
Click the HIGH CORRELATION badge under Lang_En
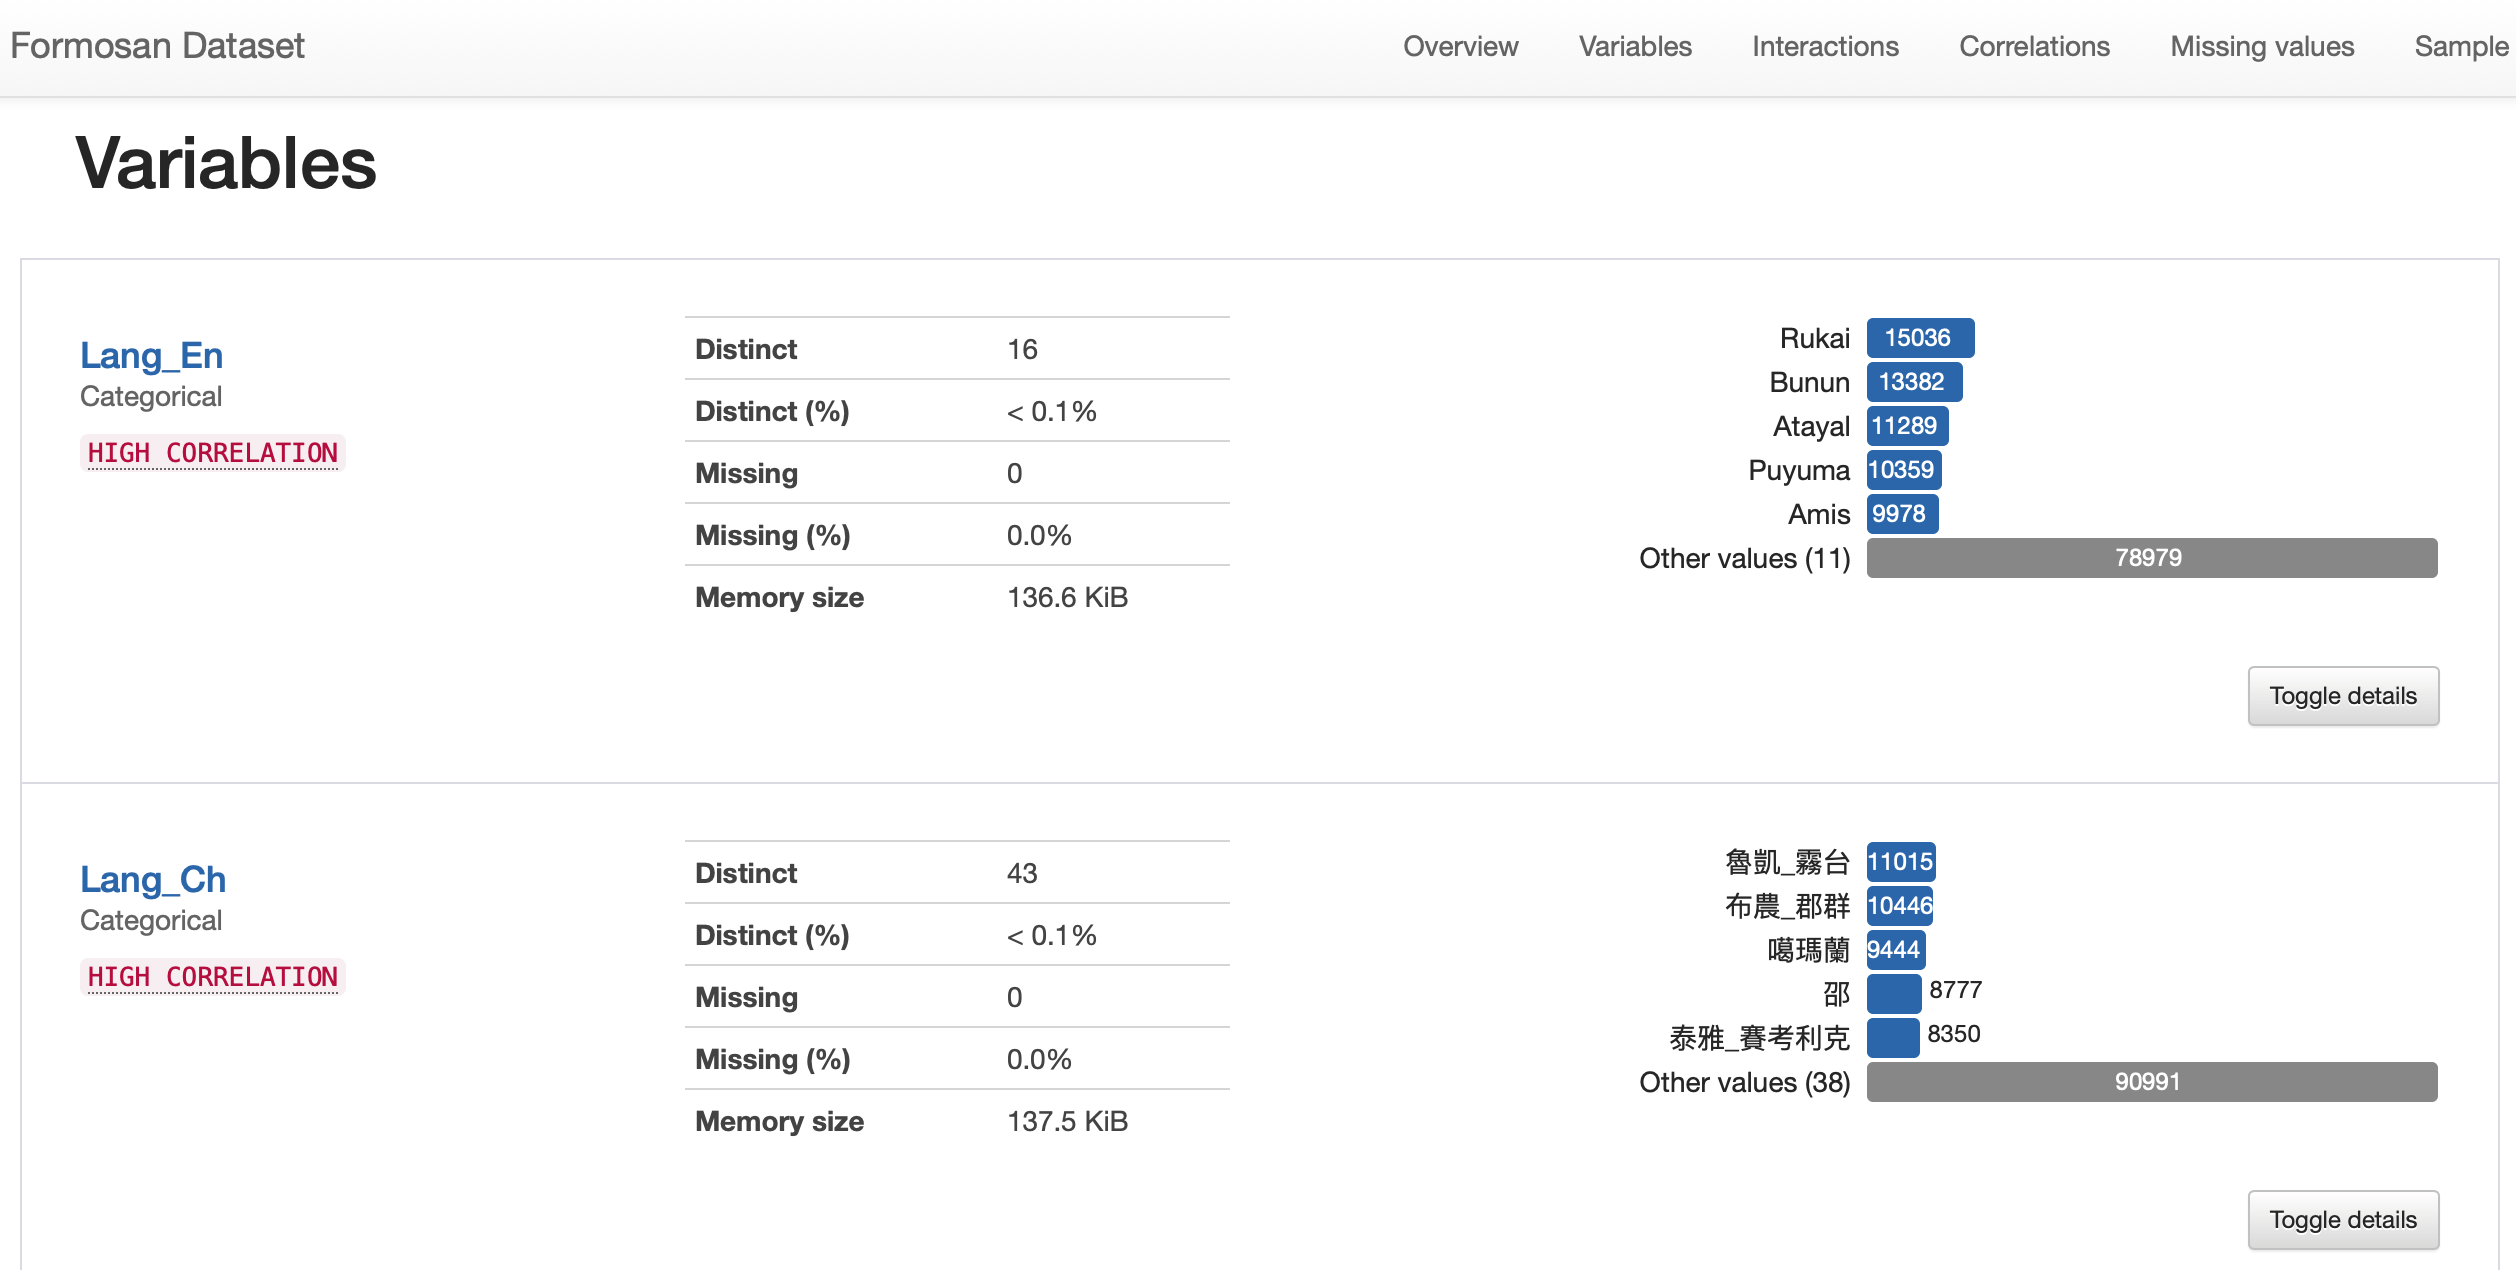[x=212, y=453]
